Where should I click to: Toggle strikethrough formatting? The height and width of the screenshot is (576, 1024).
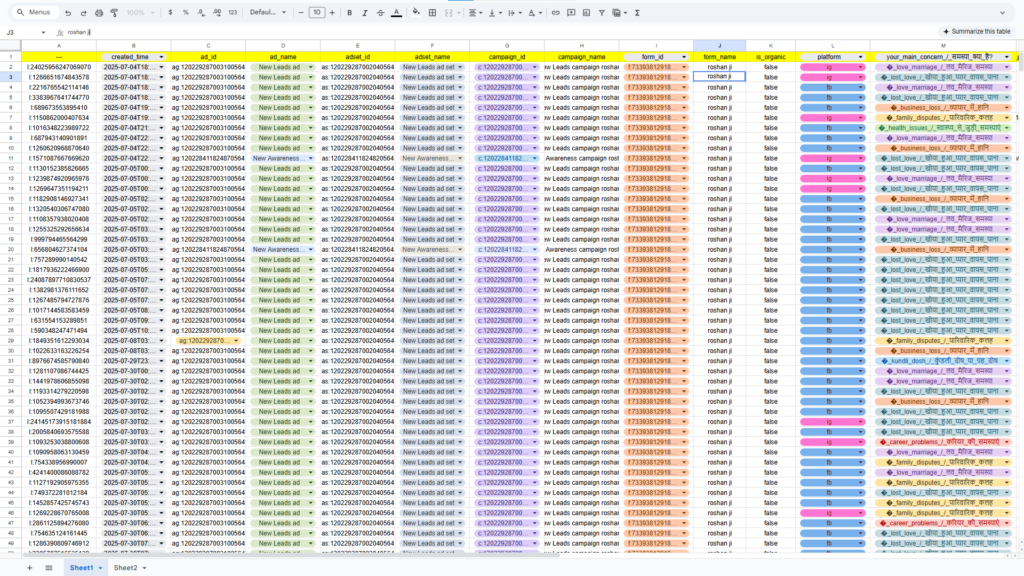(x=379, y=13)
